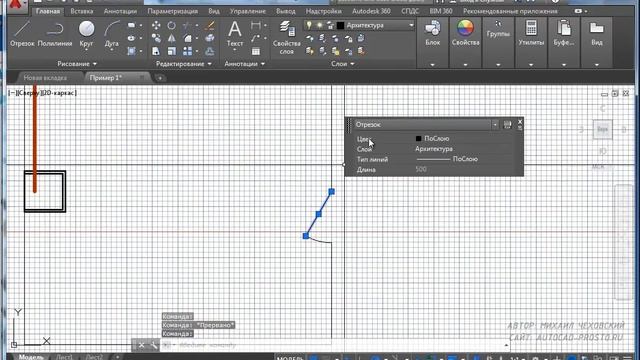Viewport: 640px width, 360px height.
Task: Open the Вид panel on ribbon
Action: point(597,33)
